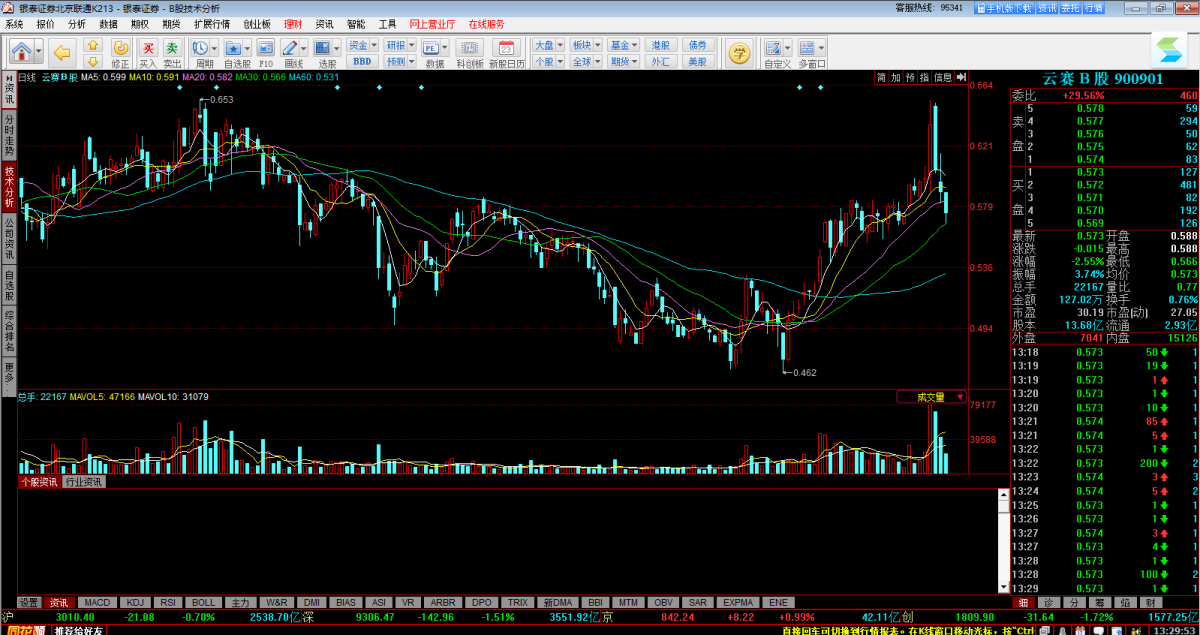Open the 网上营业厅 menu
The width and height of the screenshot is (1200, 635).
[x=432, y=23]
